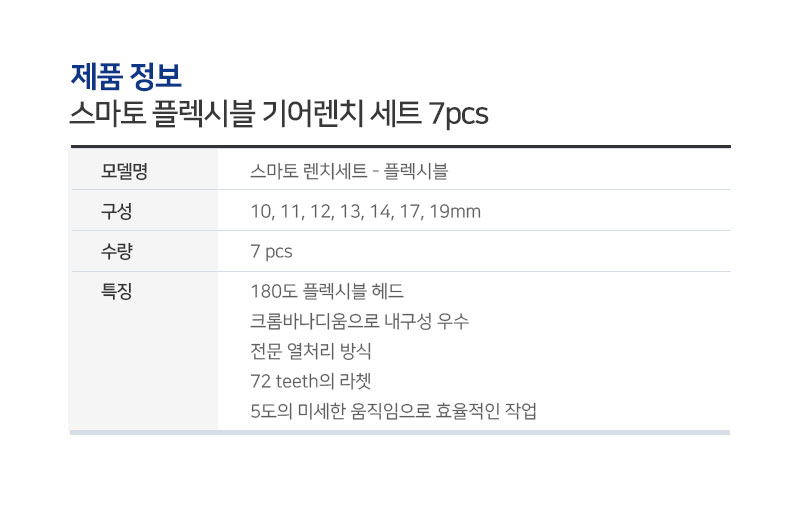
Task: Click the '180도 플렉시블 헤드' feature line
Action: [x=327, y=291]
